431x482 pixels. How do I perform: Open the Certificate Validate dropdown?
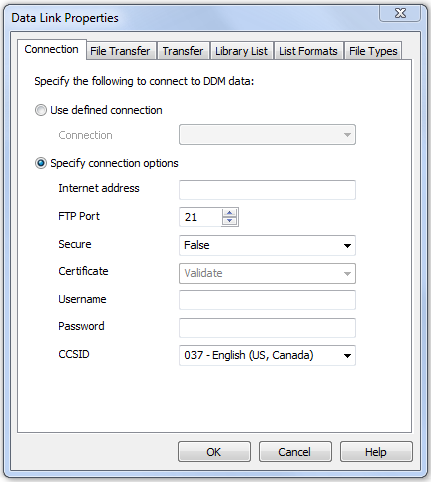point(267,273)
